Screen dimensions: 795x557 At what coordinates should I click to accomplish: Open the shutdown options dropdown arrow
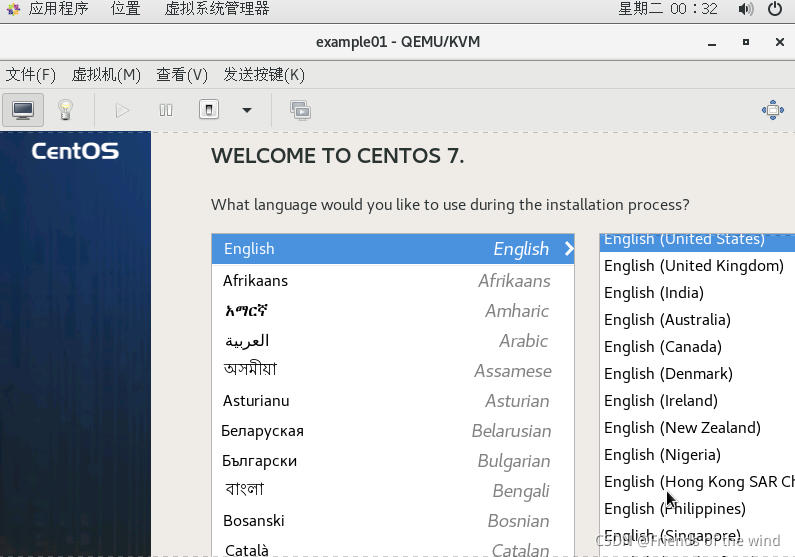coord(247,110)
